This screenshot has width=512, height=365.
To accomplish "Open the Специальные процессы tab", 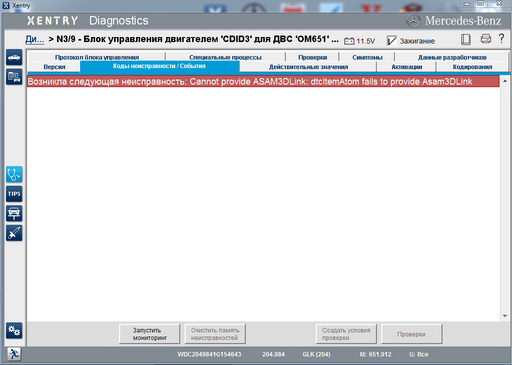I will pyautogui.click(x=225, y=57).
